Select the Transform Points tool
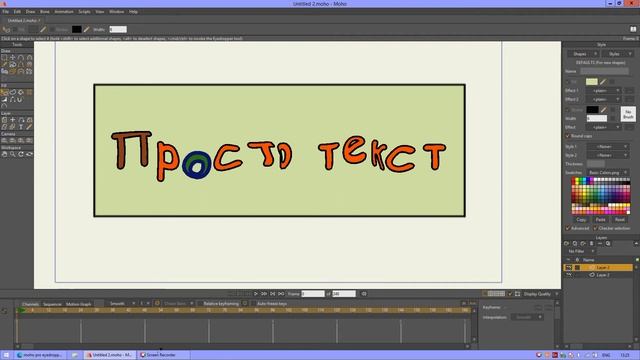Image resolution: width=640 pixels, height=360 pixels. [x=13, y=58]
